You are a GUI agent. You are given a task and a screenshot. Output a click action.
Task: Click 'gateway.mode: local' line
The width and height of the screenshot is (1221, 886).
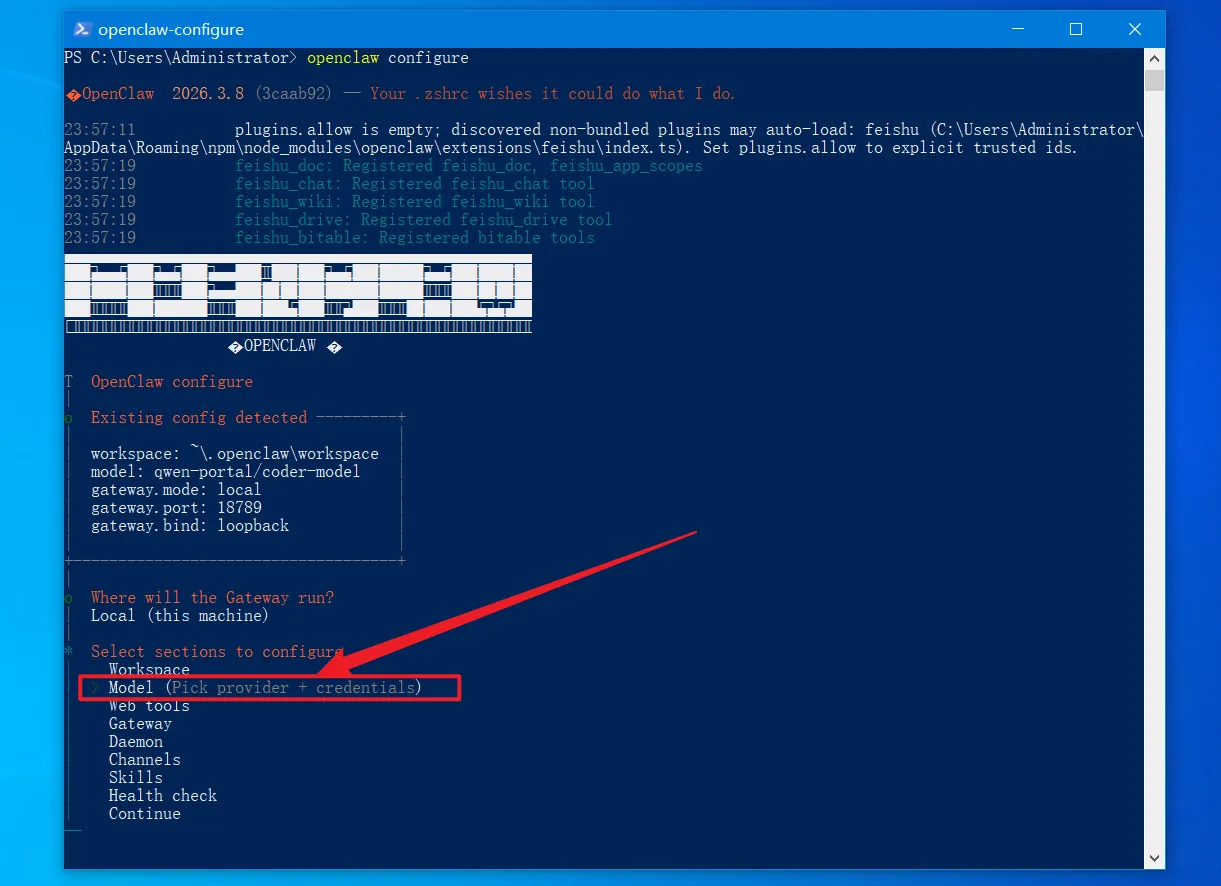tap(176, 489)
